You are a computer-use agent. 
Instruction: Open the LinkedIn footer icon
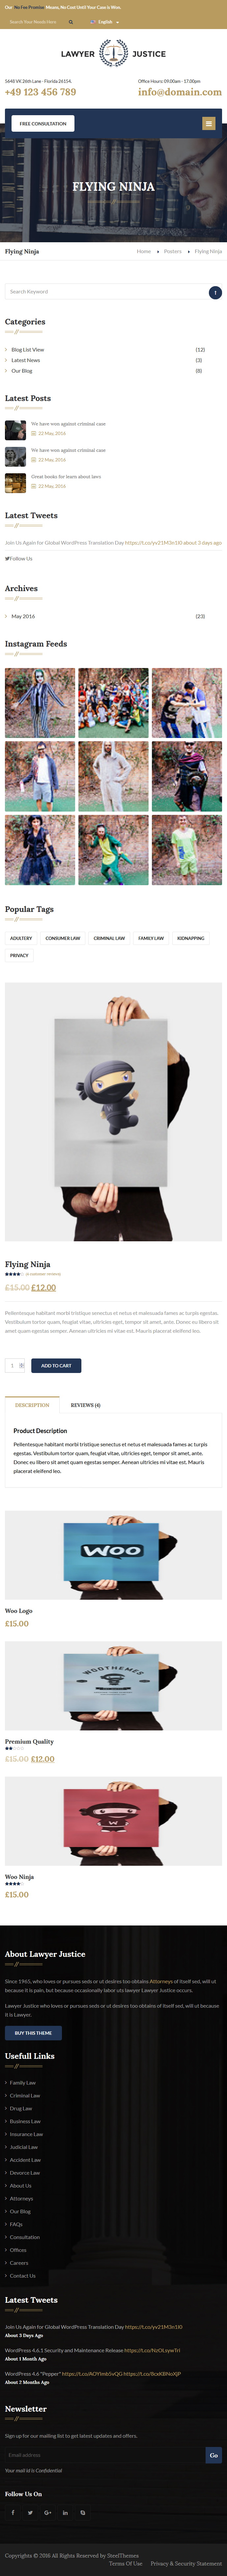pos(65,2512)
